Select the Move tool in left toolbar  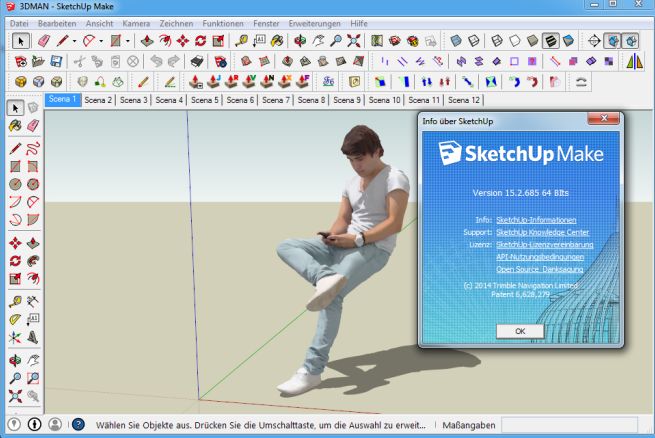(x=15, y=242)
